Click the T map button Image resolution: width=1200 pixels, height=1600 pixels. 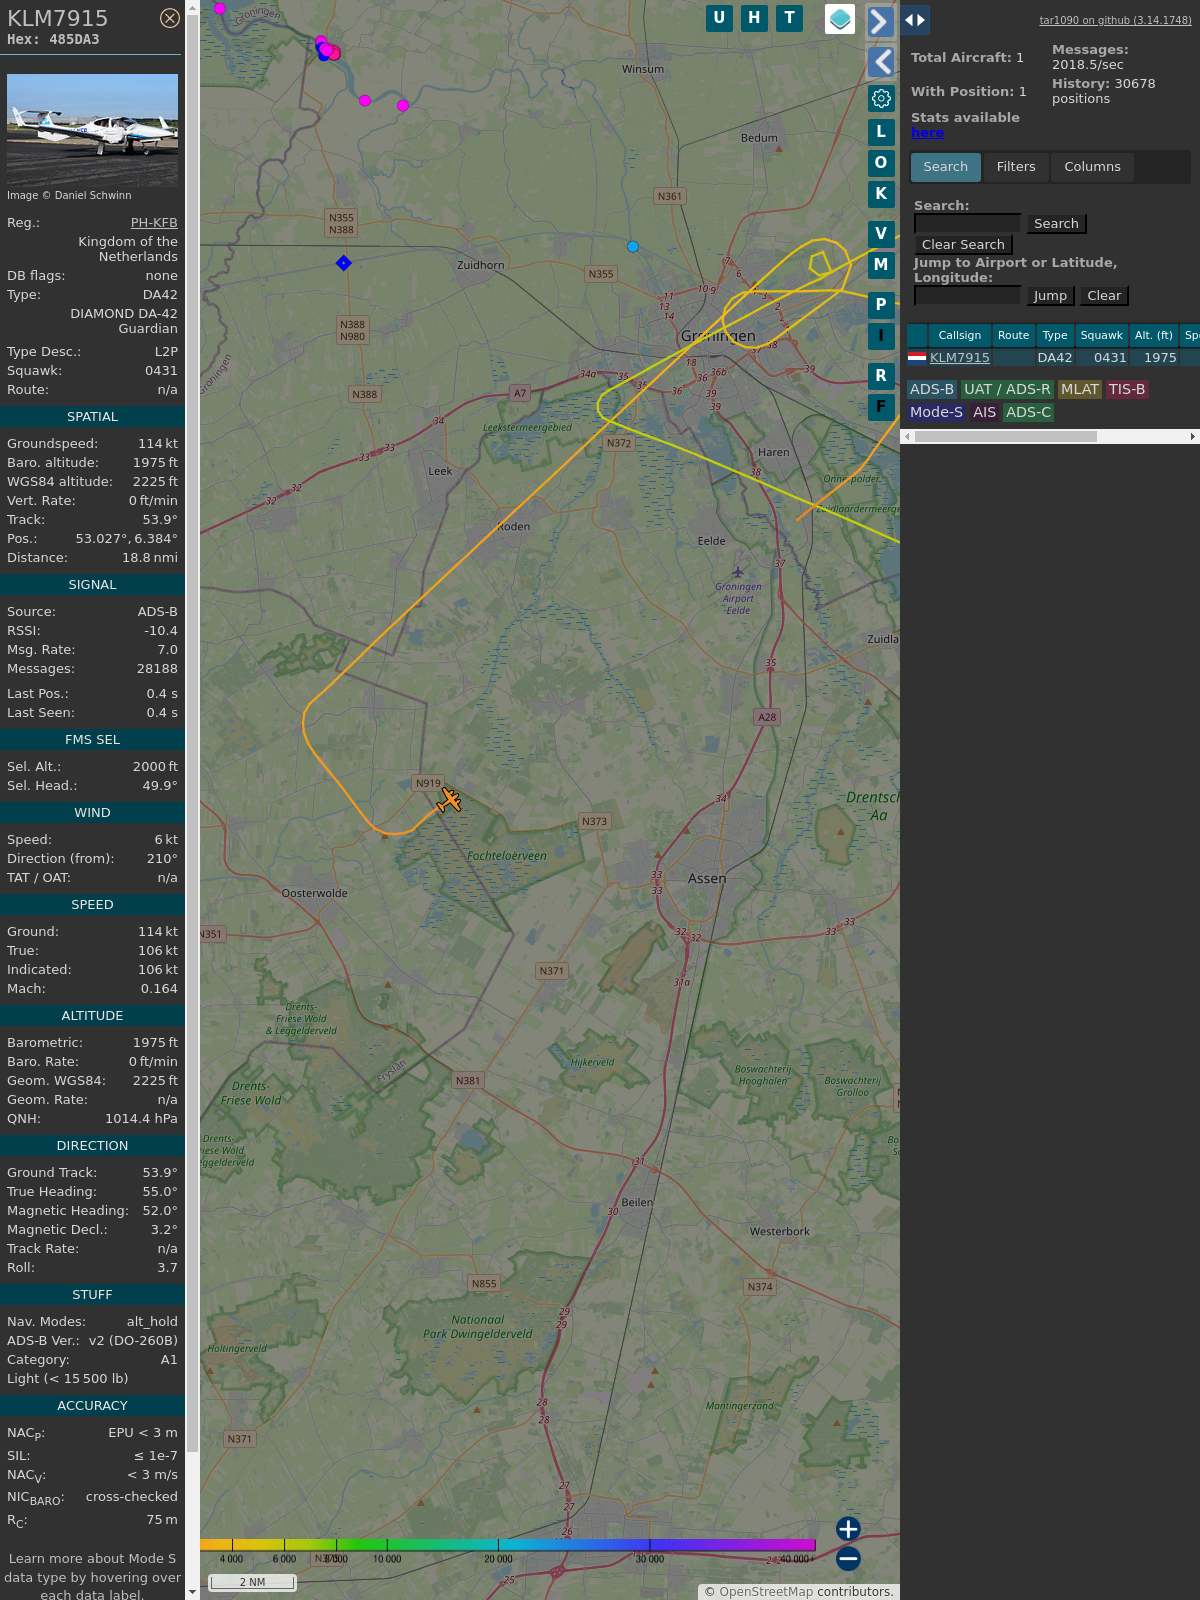(x=790, y=18)
